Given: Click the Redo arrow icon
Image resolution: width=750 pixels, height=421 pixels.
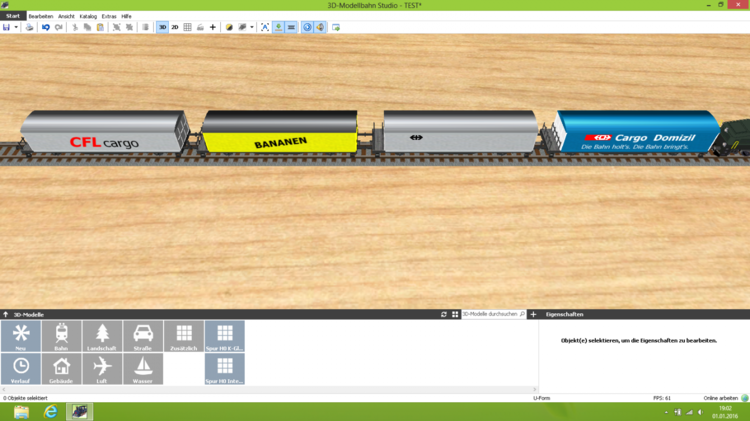Looking at the screenshot, I should point(58,27).
